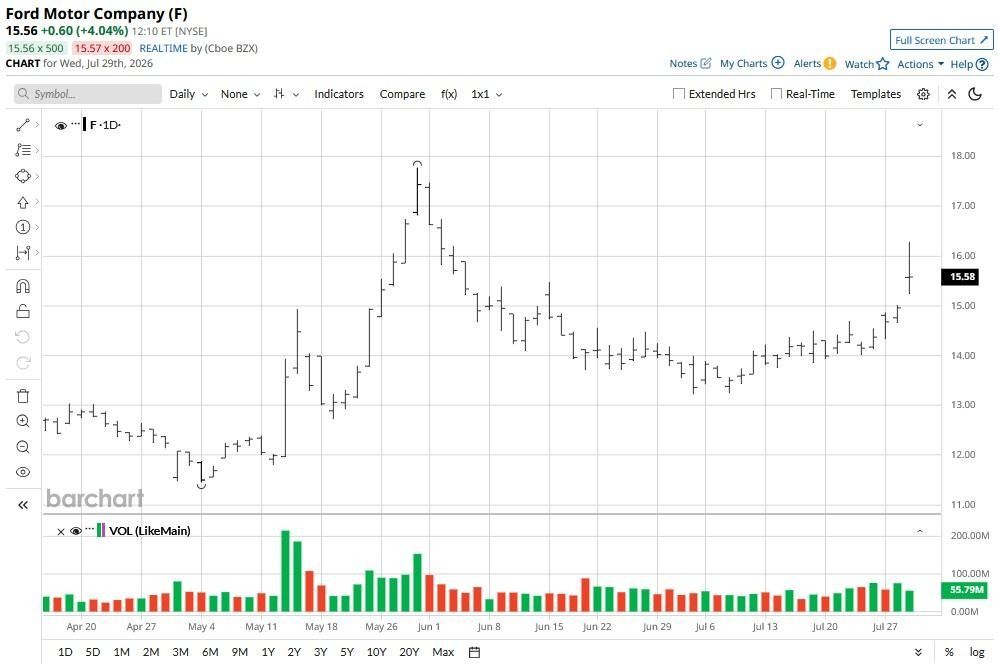
Task: Switch to dark mode moon icon
Action: [974, 94]
